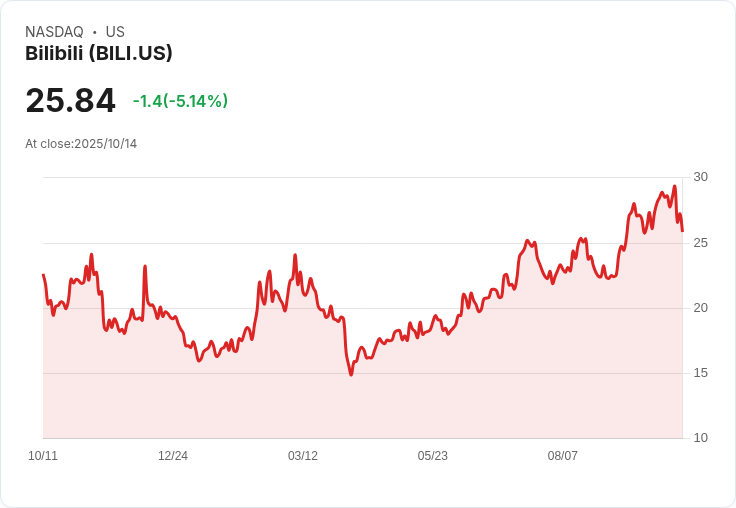Viewport: 736px width, 508px height.
Task: Select the 05/23 date on x-axis
Action: (432, 456)
